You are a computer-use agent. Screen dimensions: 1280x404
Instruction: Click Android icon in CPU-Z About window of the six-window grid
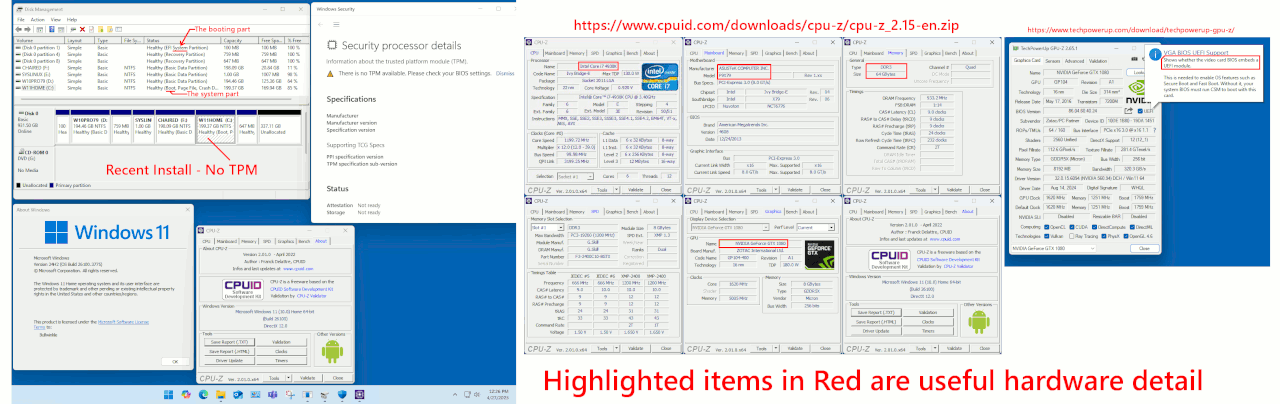pyautogui.click(x=979, y=321)
